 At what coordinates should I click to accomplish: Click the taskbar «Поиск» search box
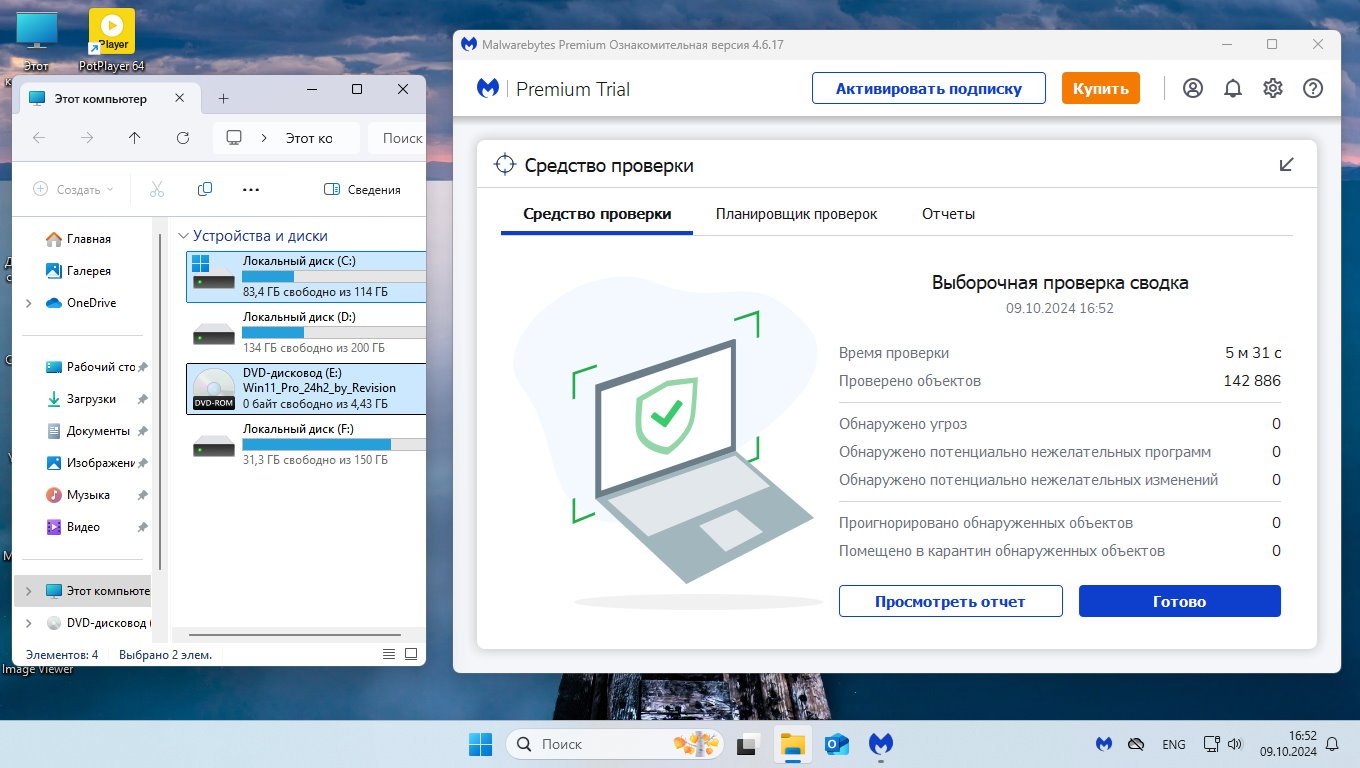click(x=615, y=744)
